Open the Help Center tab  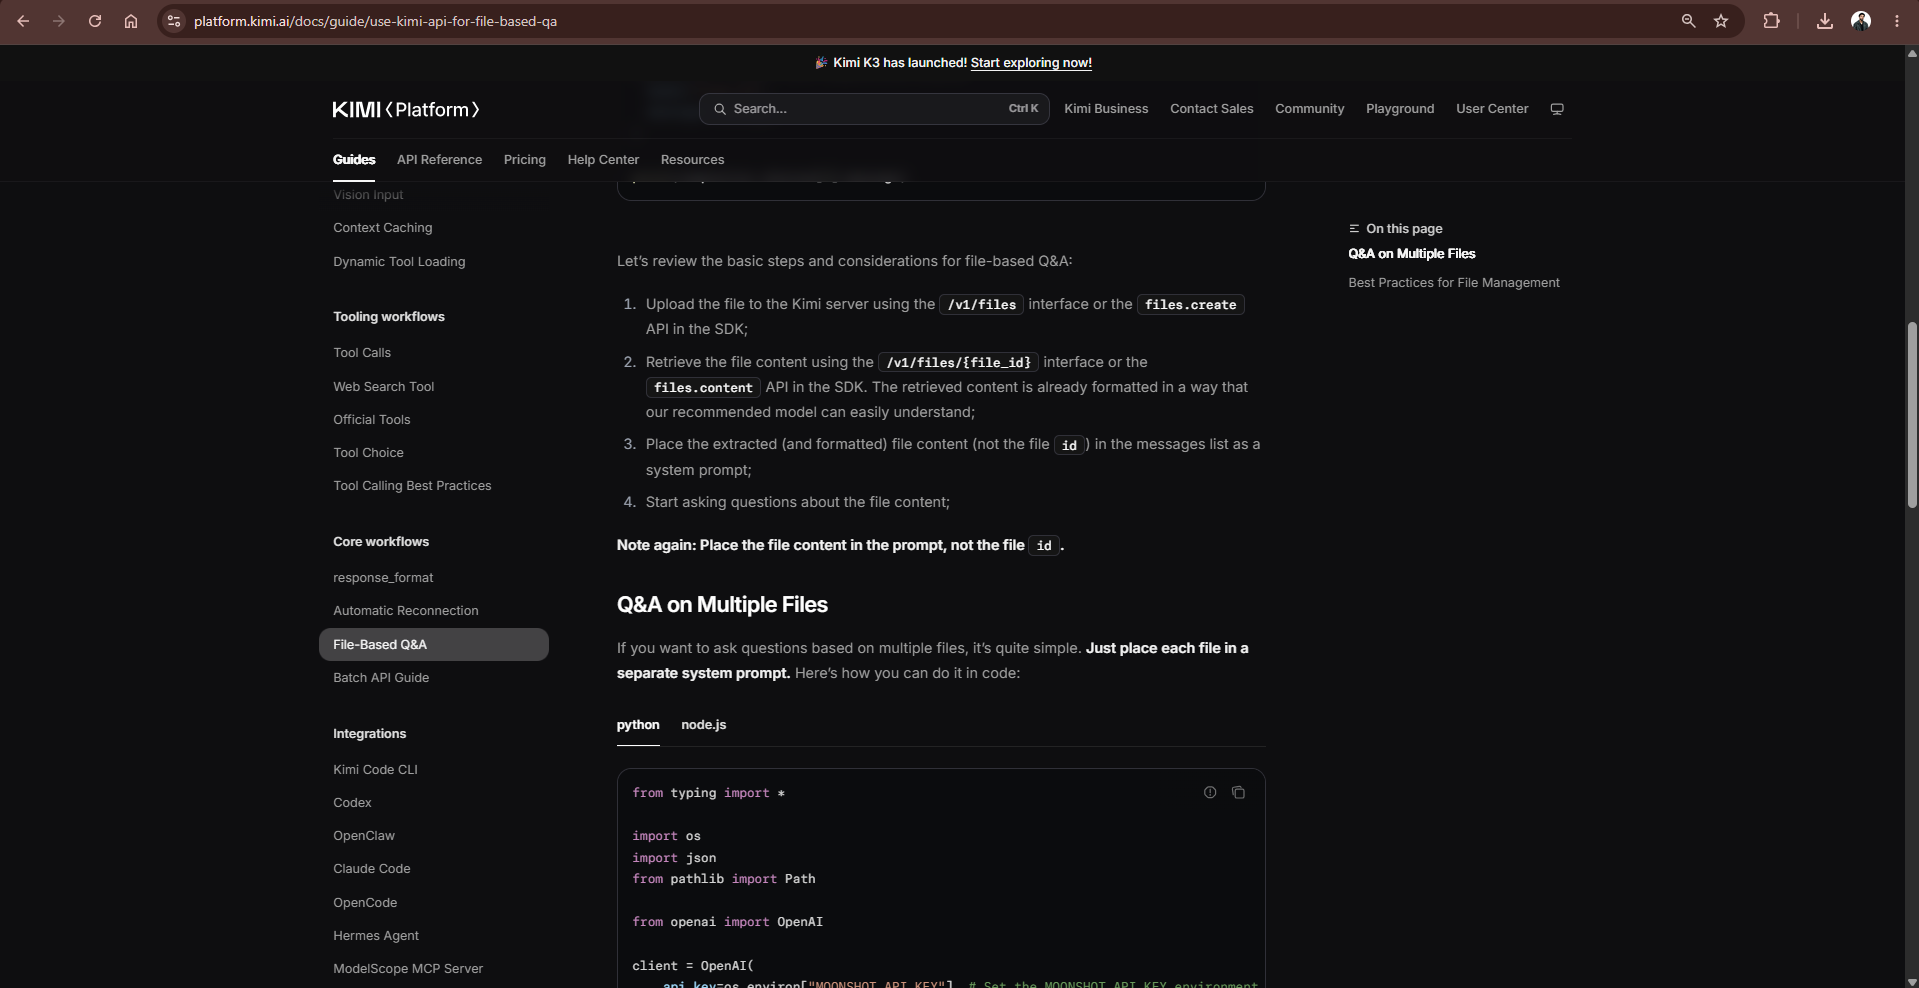[603, 160]
